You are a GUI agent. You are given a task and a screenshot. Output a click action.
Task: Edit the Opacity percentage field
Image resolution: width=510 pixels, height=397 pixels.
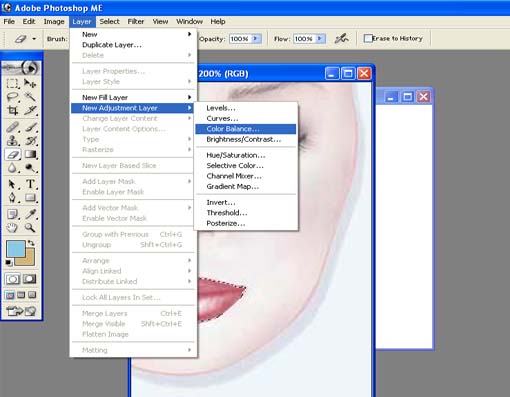coord(240,39)
